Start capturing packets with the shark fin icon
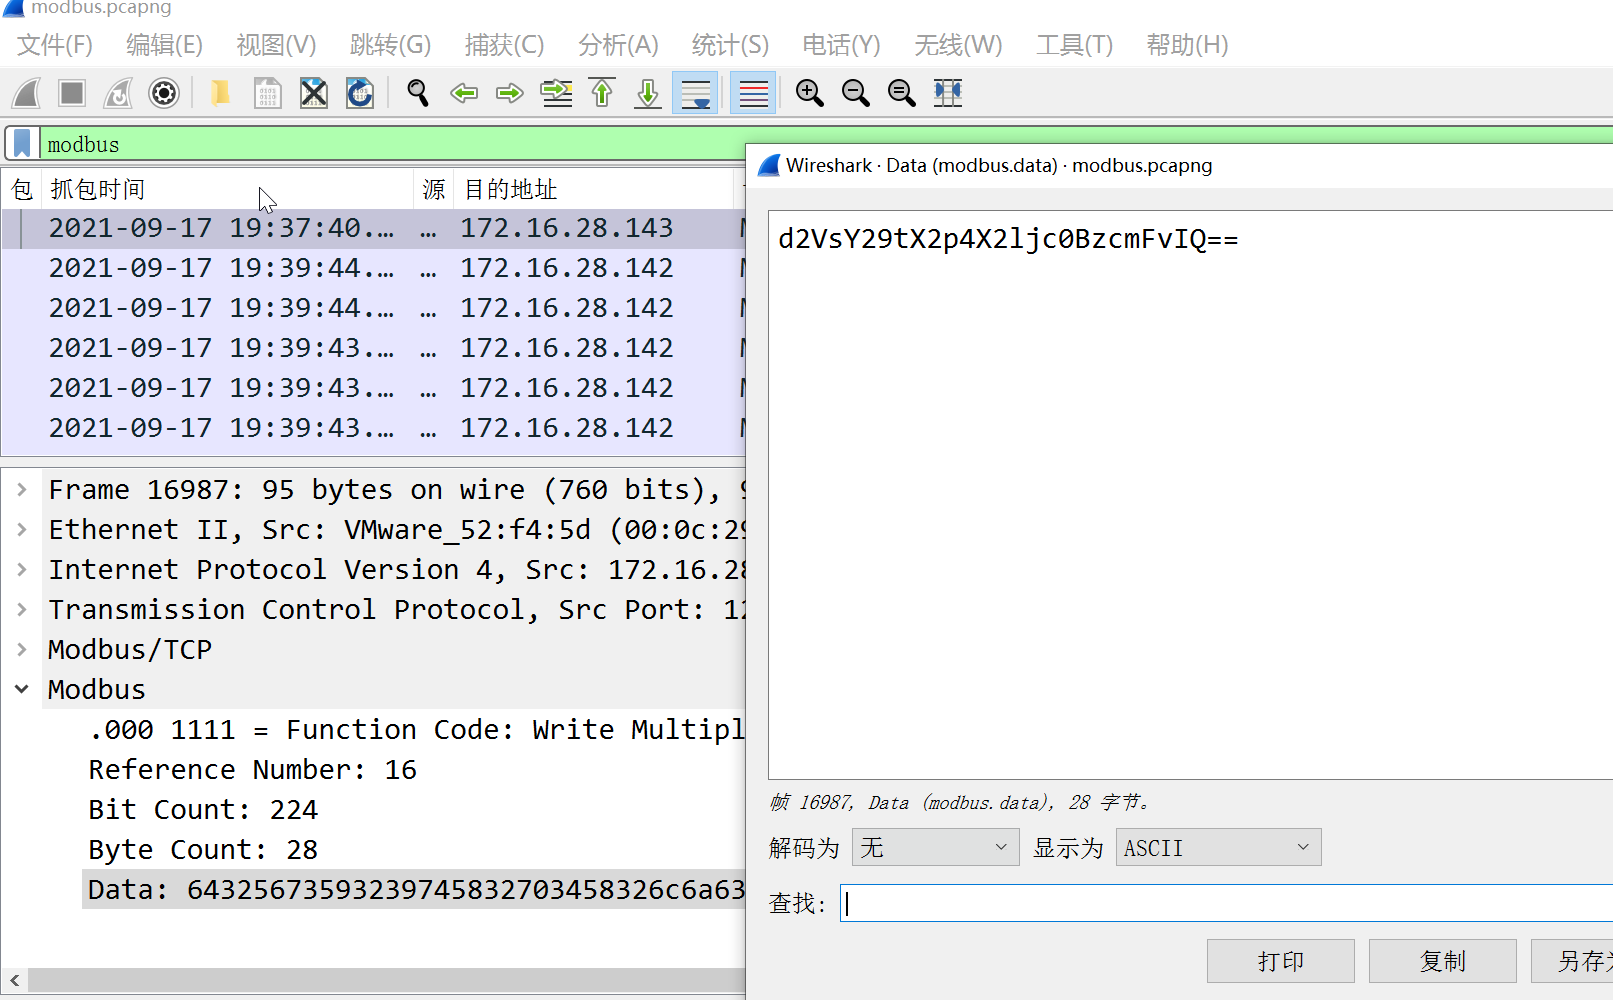1613x1000 pixels. point(27,93)
